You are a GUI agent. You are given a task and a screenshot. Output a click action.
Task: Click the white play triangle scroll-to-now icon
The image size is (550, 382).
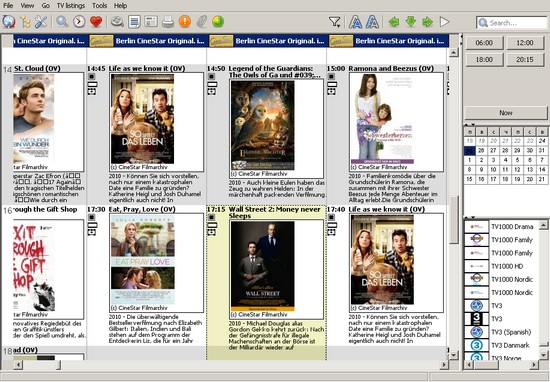pos(444,22)
